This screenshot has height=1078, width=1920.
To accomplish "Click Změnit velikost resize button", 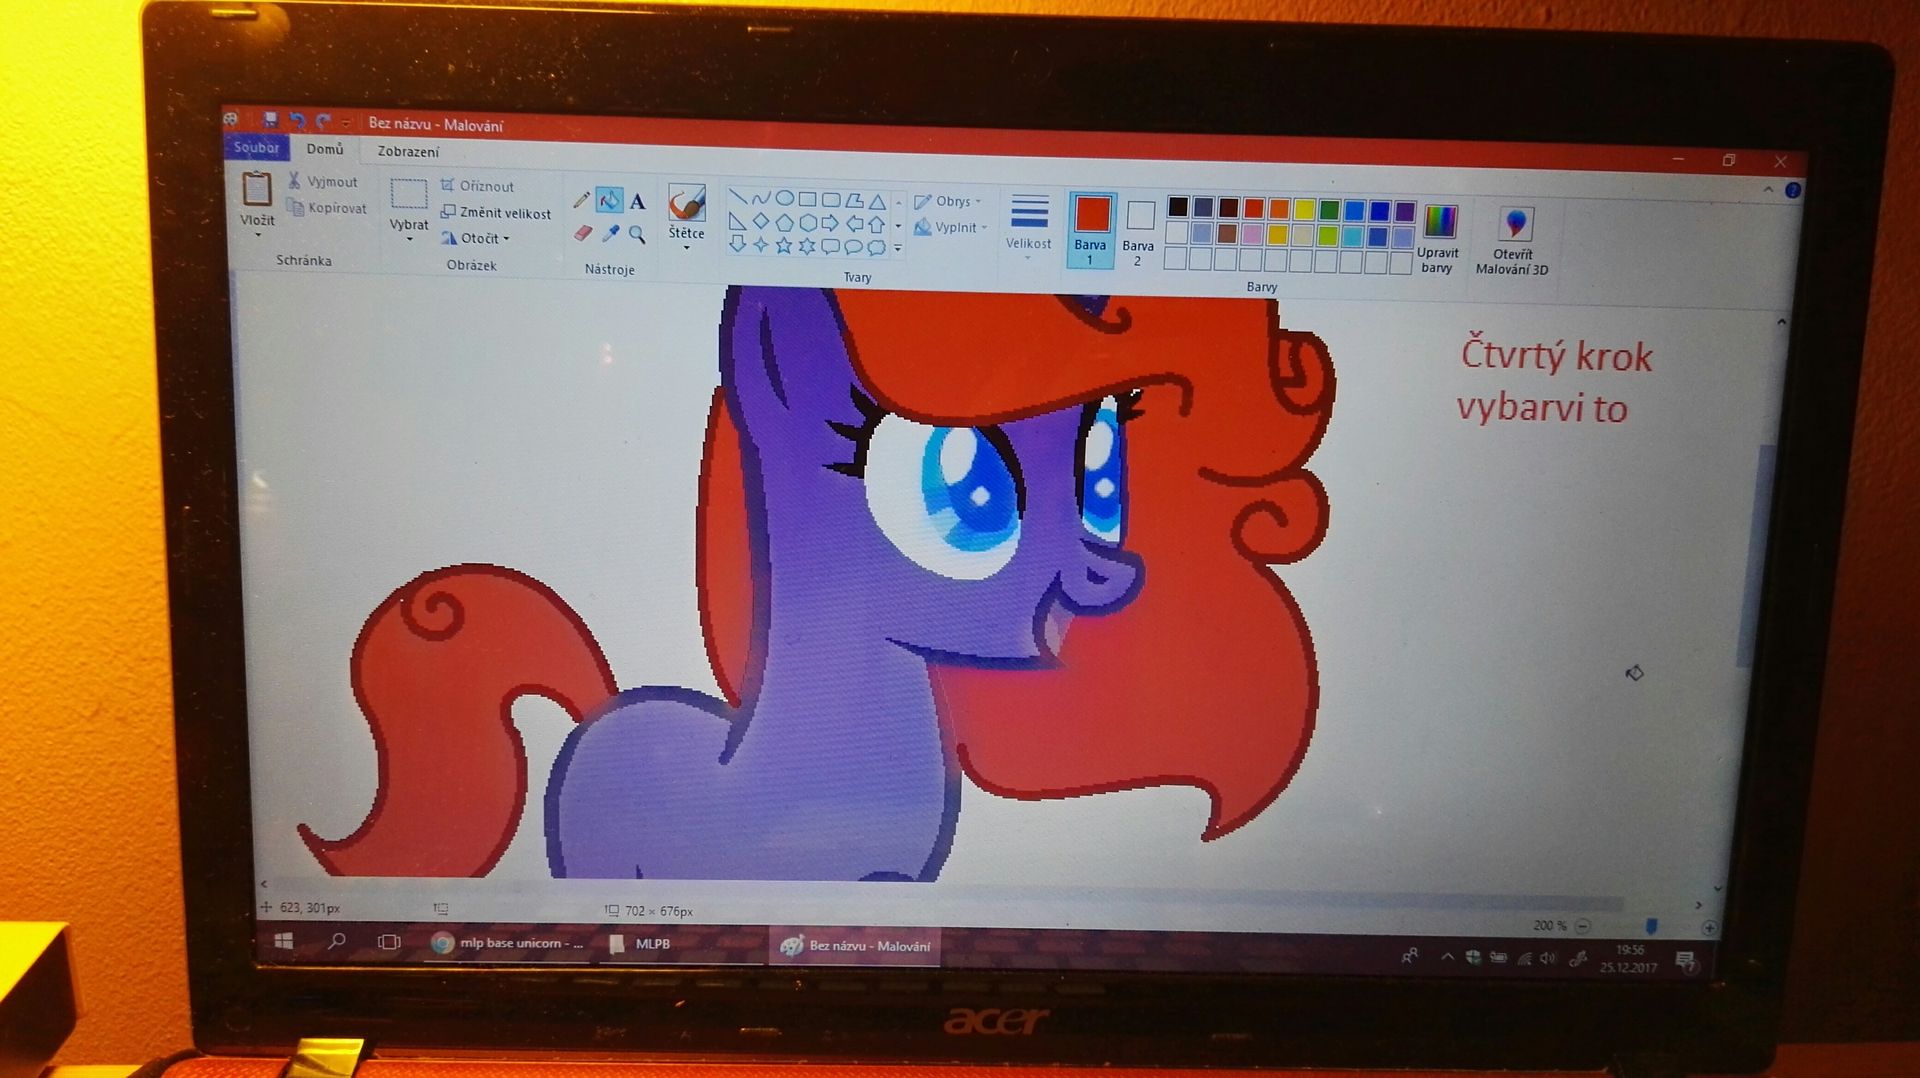I will [496, 212].
